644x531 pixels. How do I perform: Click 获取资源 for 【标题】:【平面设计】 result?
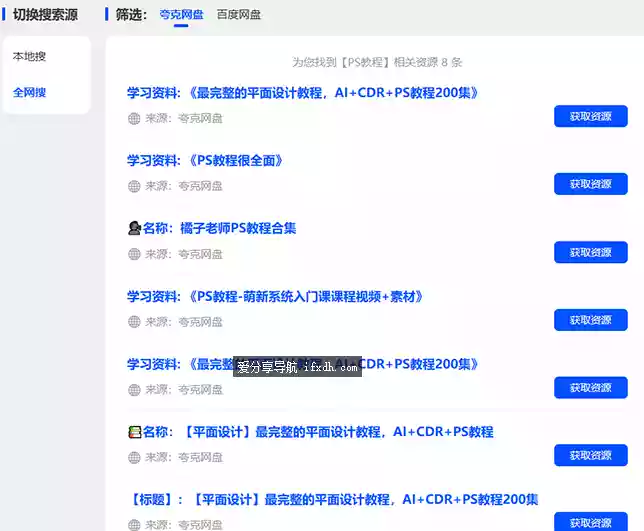[591, 522]
